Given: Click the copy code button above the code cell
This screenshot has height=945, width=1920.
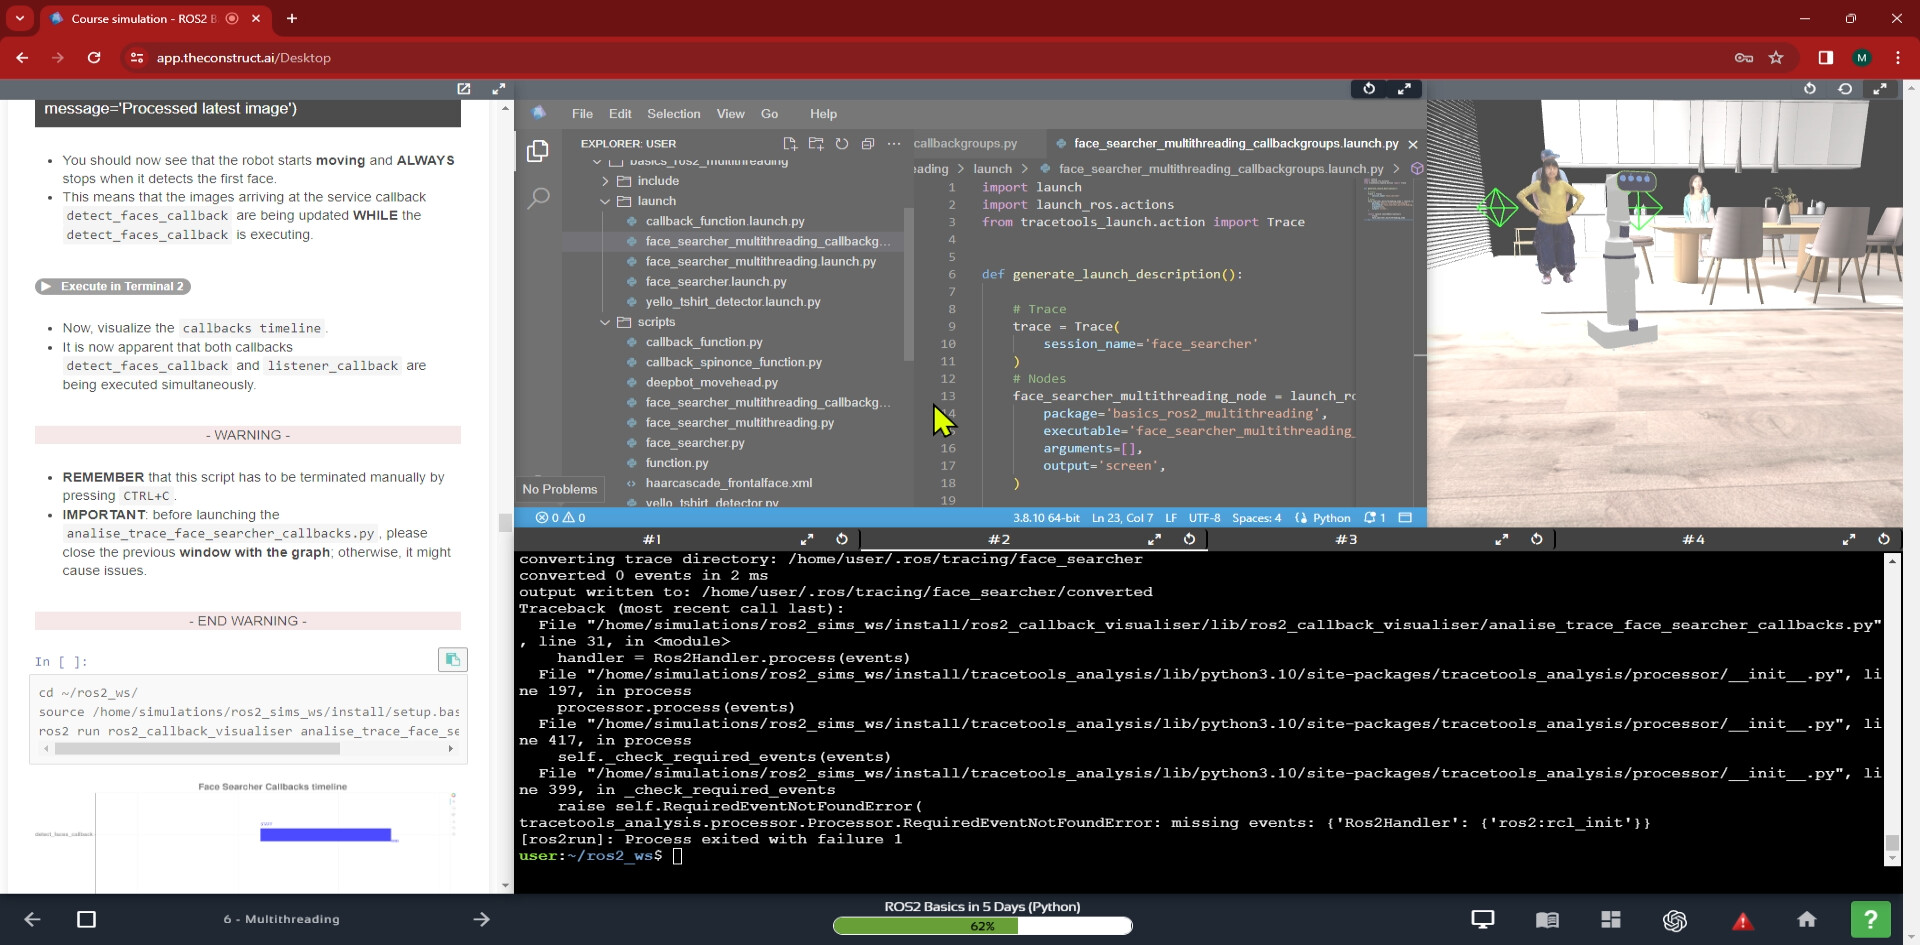Looking at the screenshot, I should click(452, 659).
